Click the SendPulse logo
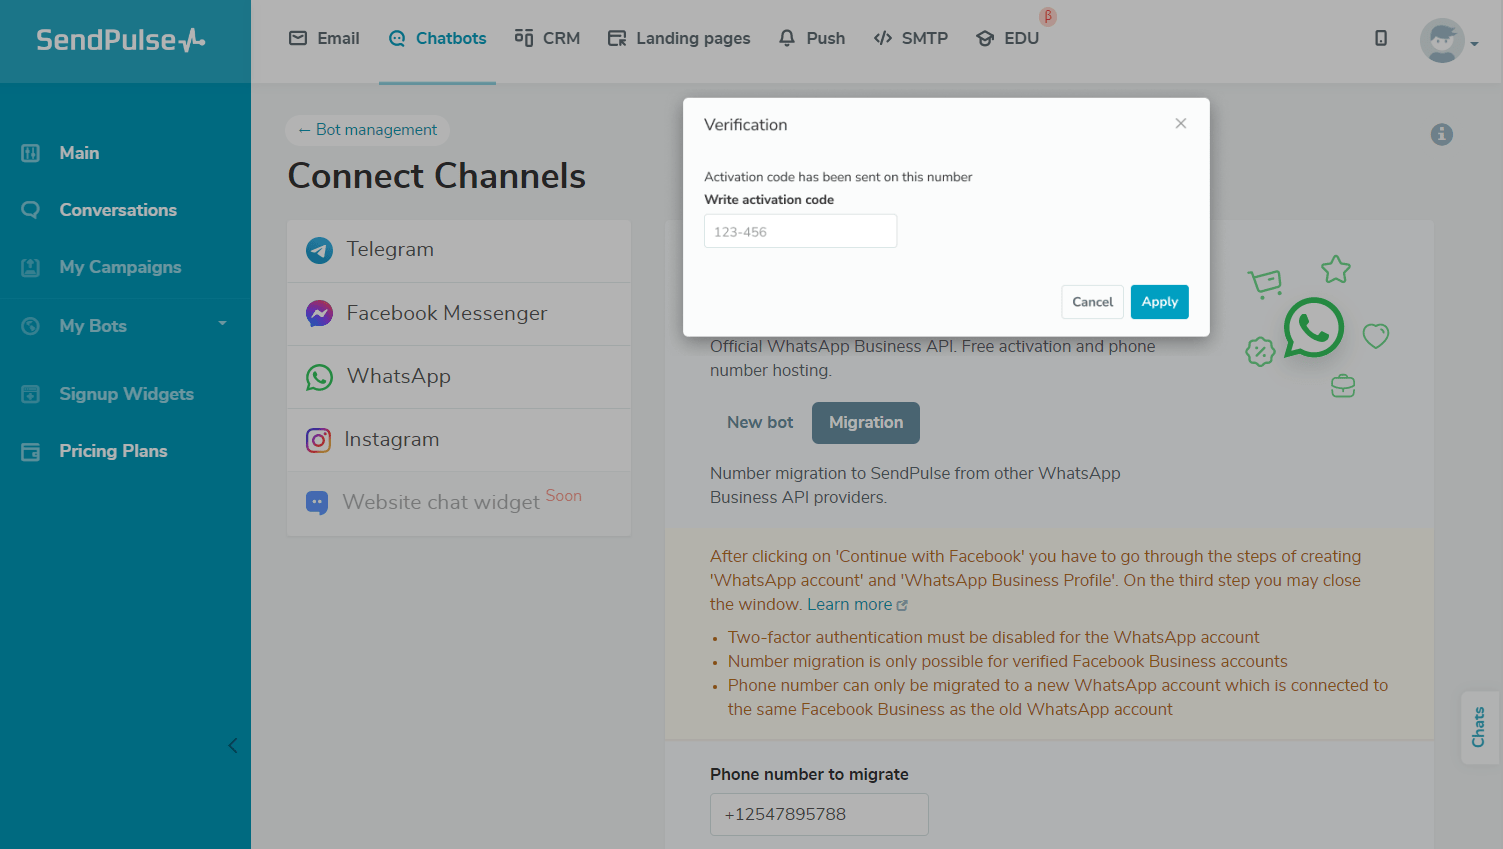Image resolution: width=1503 pixels, height=849 pixels. coord(121,40)
